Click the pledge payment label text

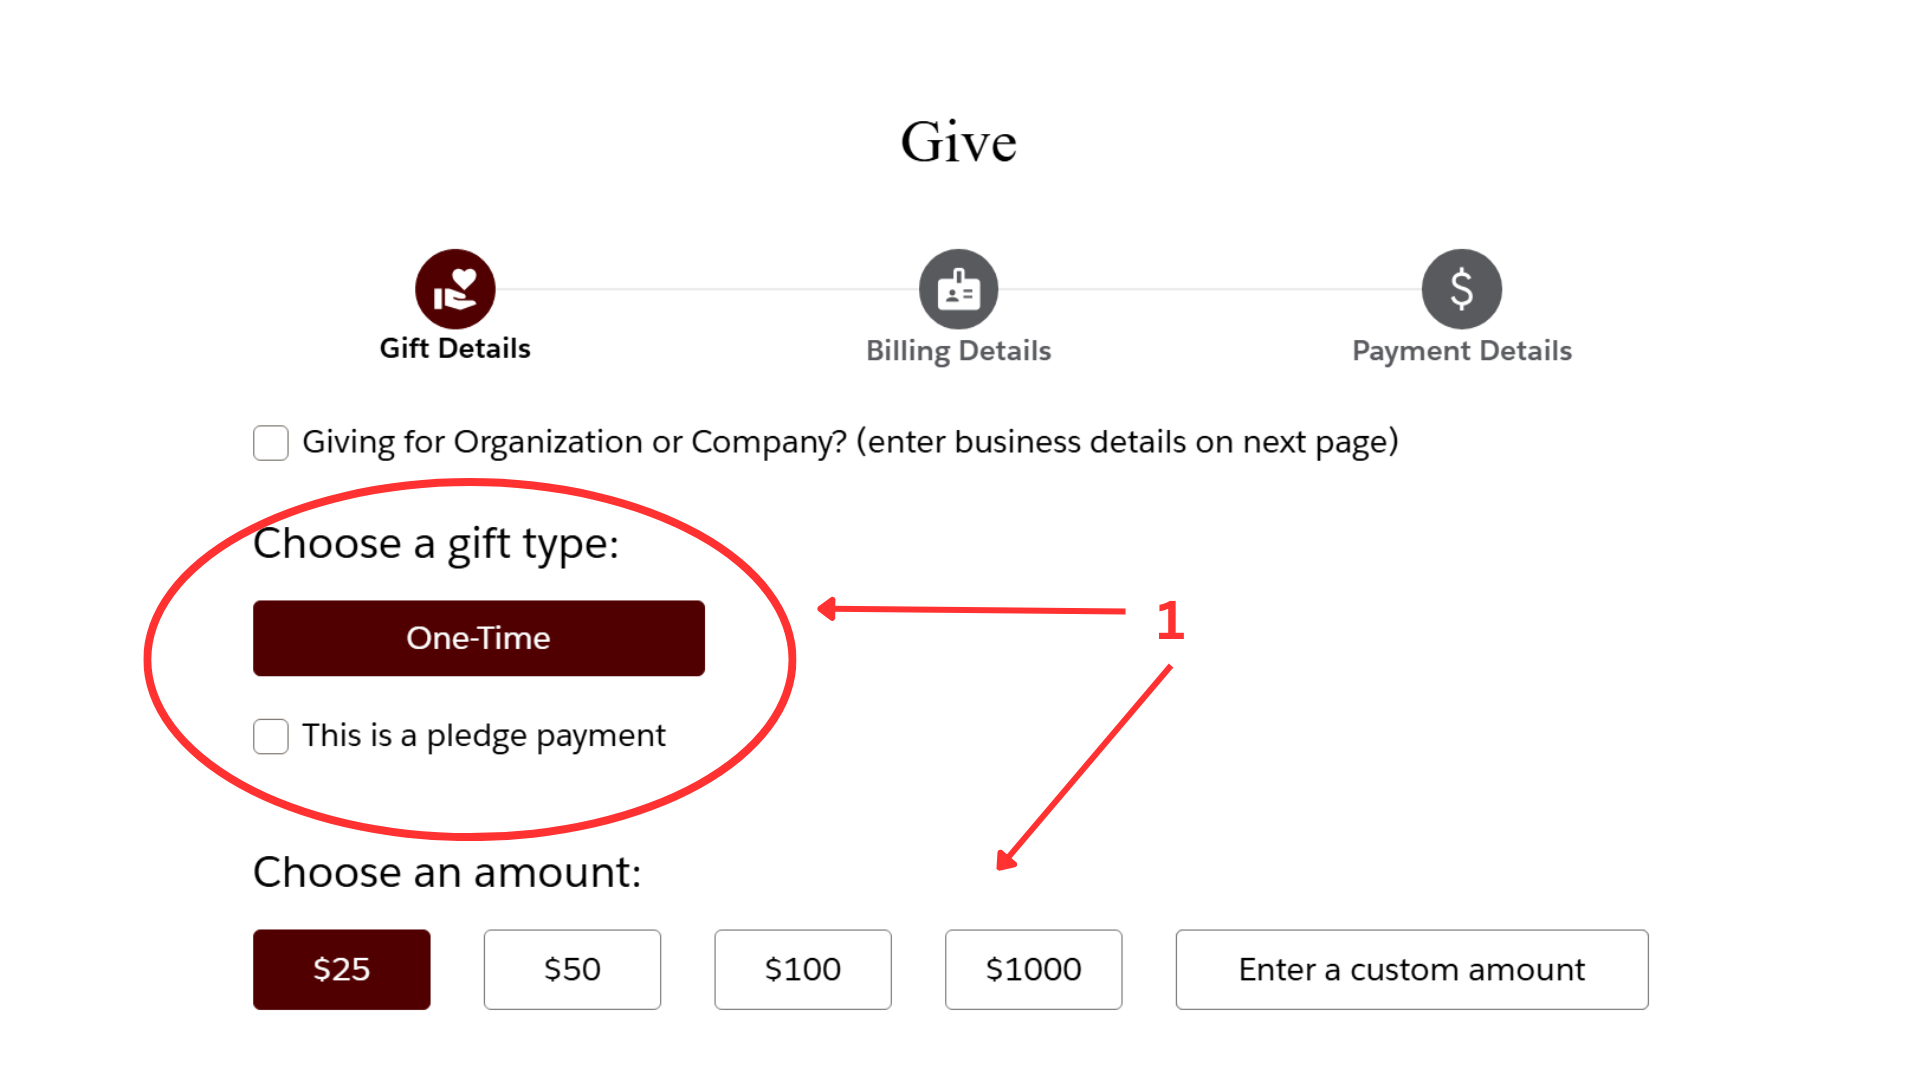pyautogui.click(x=484, y=735)
